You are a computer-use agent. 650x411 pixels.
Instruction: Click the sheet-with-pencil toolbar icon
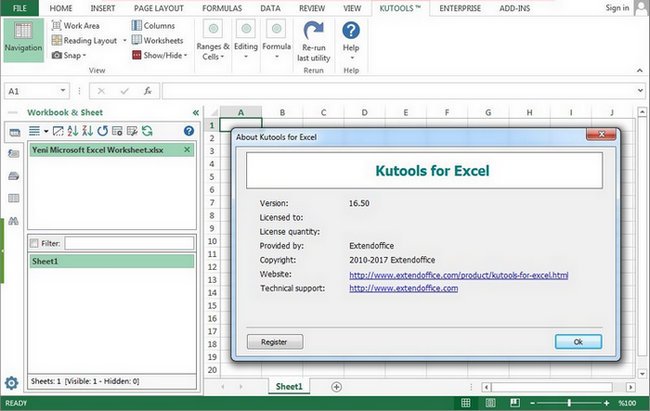pyautogui.click(x=132, y=131)
